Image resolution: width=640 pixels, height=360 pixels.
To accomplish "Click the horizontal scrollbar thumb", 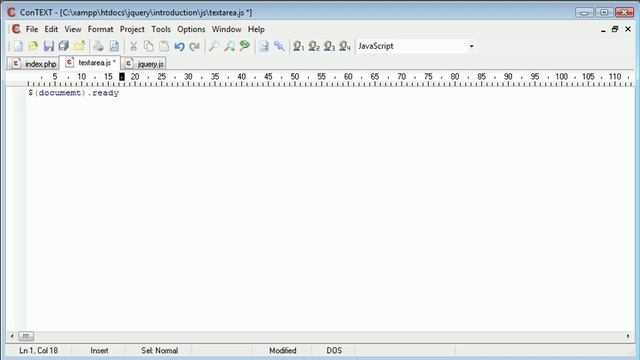I will click(26, 336).
